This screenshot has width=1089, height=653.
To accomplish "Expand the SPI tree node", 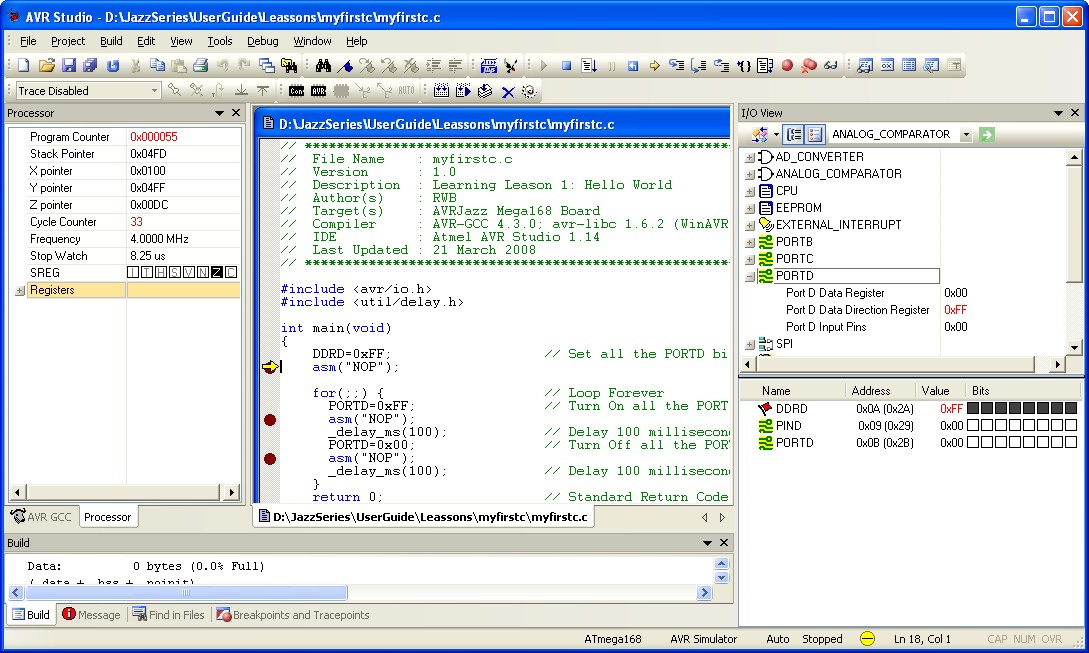I will (x=750, y=344).
